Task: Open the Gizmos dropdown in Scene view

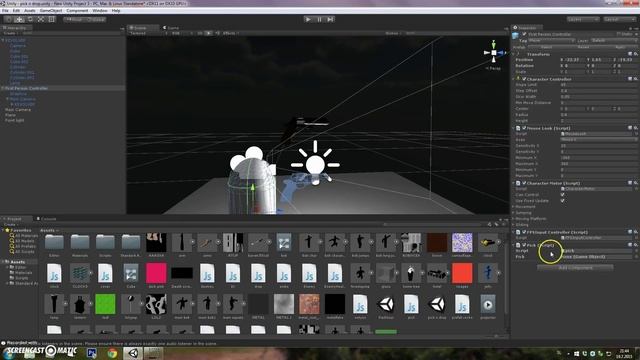Action: [x=393, y=33]
